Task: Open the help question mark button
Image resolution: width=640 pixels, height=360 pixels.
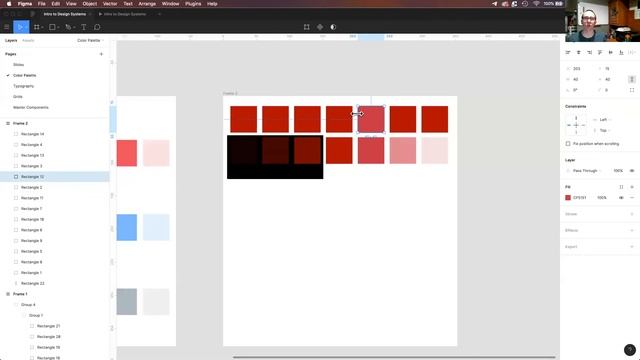Action: click(x=630, y=350)
